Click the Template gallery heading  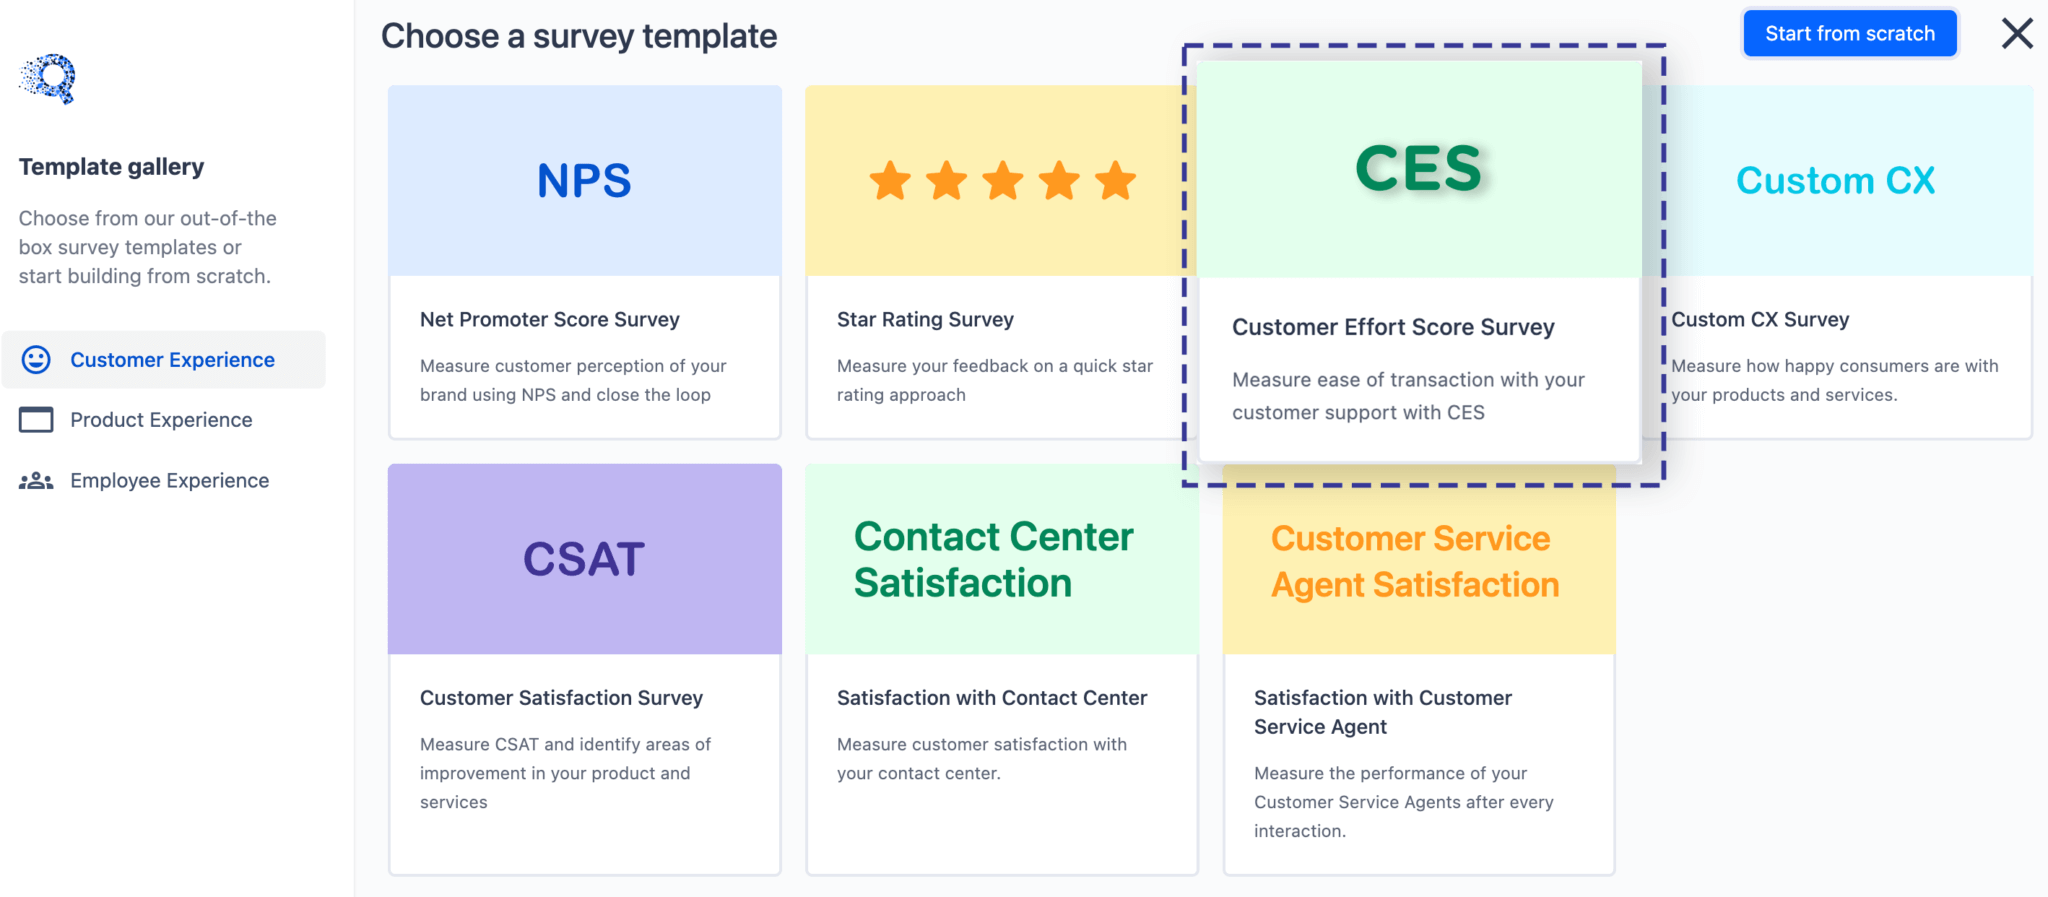point(111,166)
